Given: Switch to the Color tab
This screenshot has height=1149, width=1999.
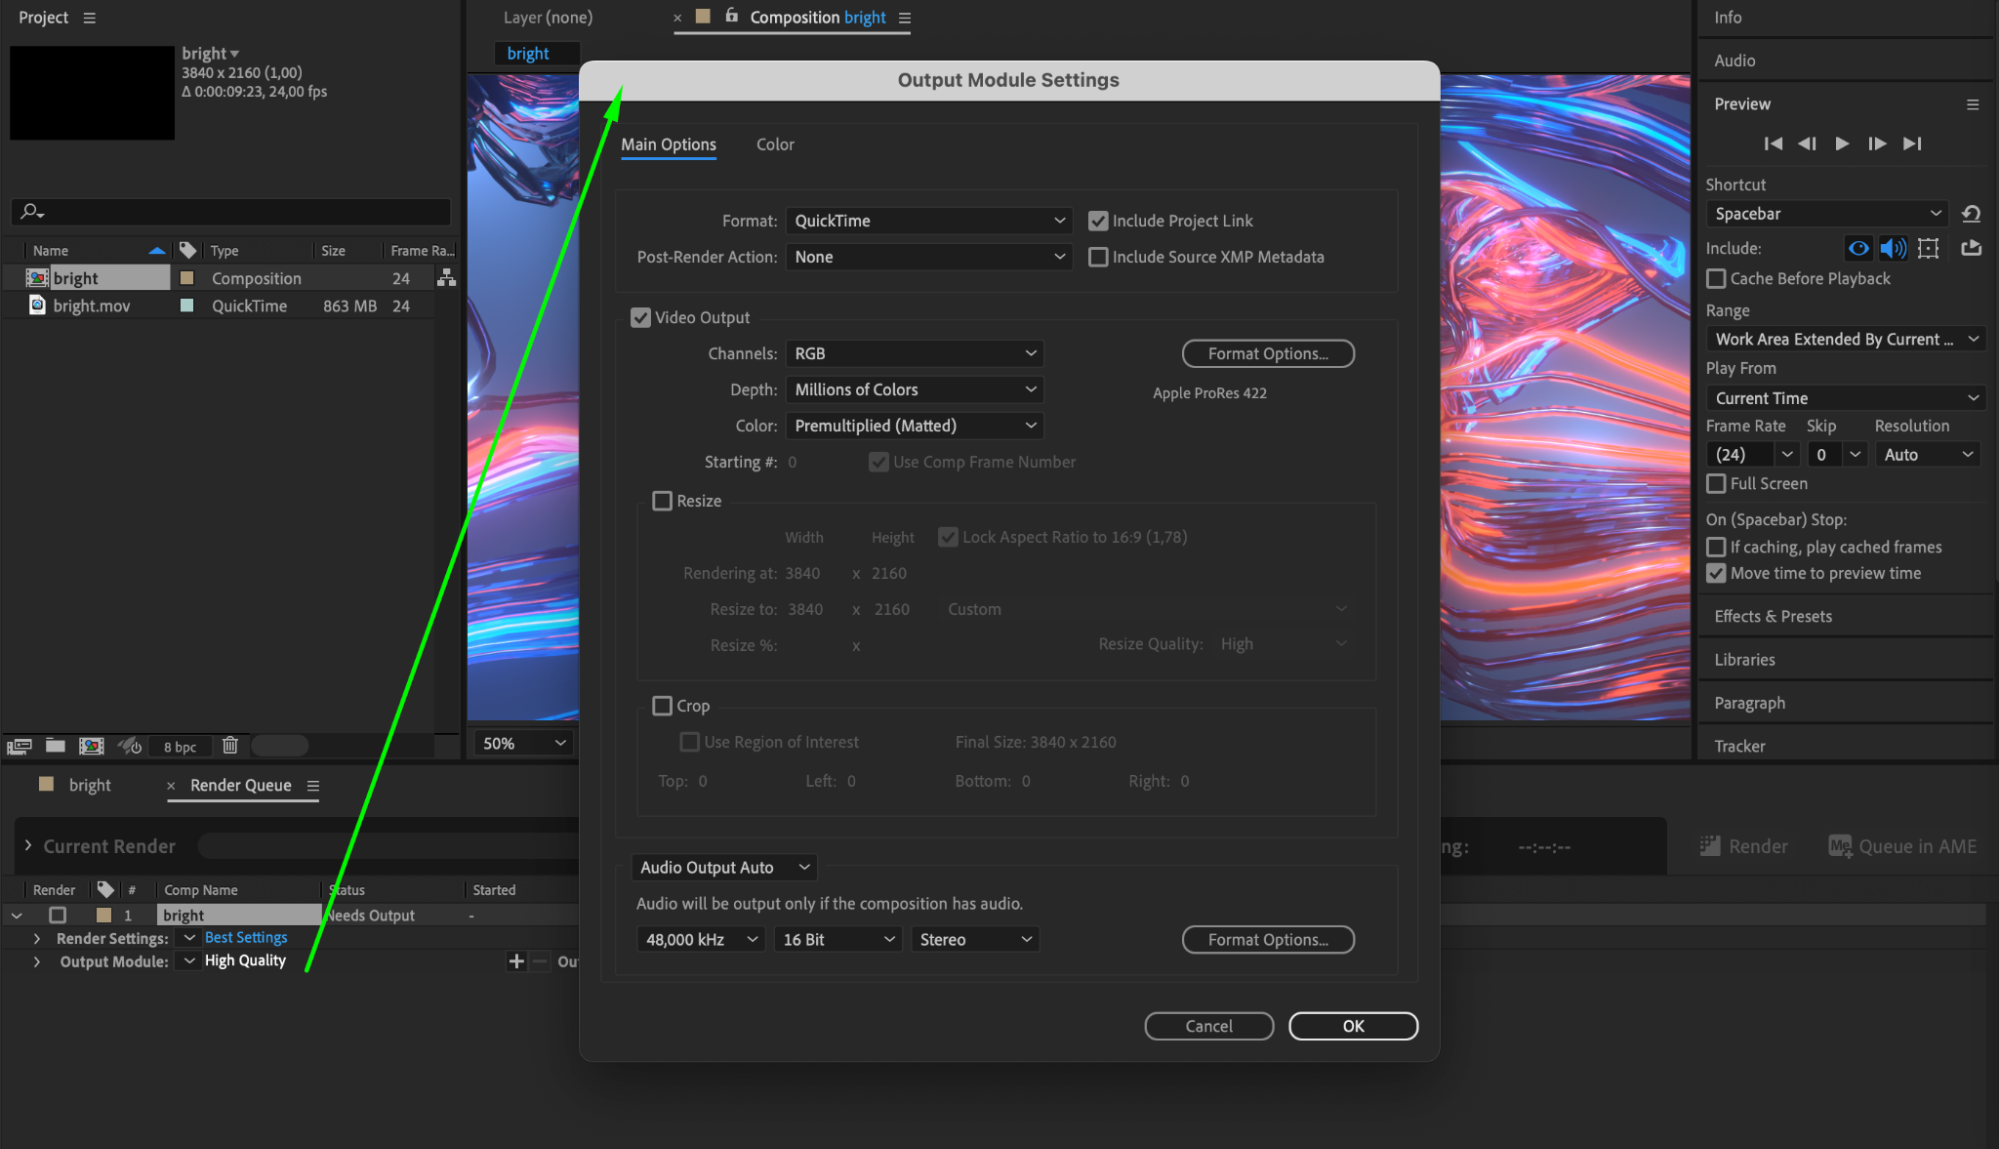Looking at the screenshot, I should (775, 145).
